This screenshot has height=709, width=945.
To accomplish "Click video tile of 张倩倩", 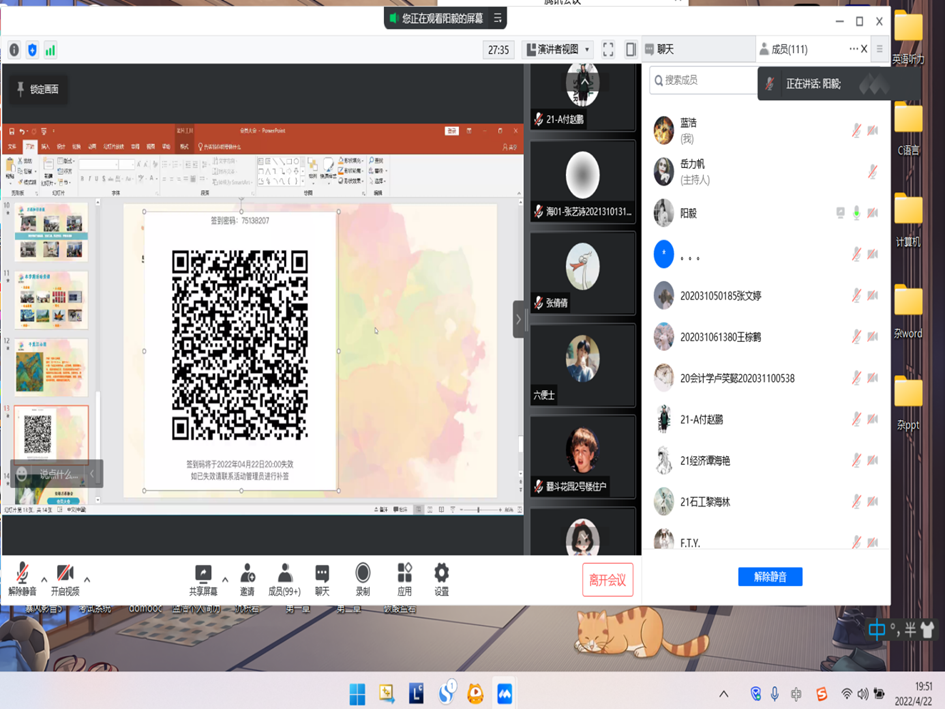I will pyautogui.click(x=583, y=273).
